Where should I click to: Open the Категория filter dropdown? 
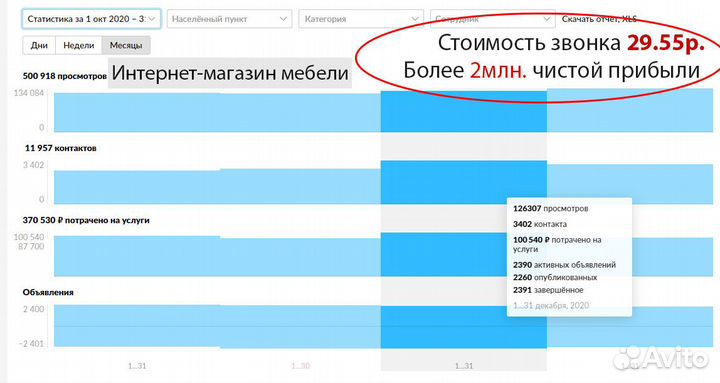click(361, 19)
